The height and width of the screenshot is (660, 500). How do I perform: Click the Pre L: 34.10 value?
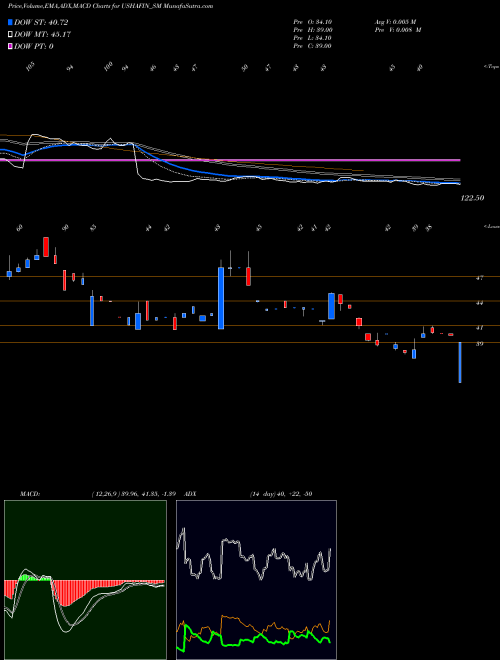point(313,38)
